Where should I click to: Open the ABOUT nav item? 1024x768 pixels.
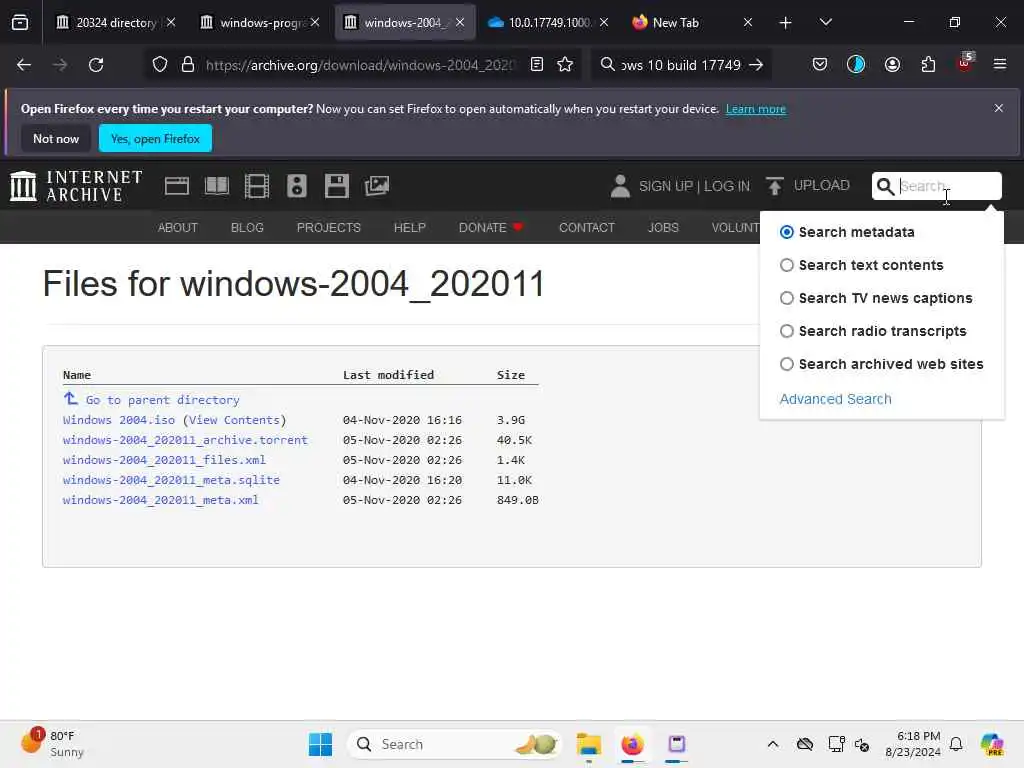(x=178, y=227)
